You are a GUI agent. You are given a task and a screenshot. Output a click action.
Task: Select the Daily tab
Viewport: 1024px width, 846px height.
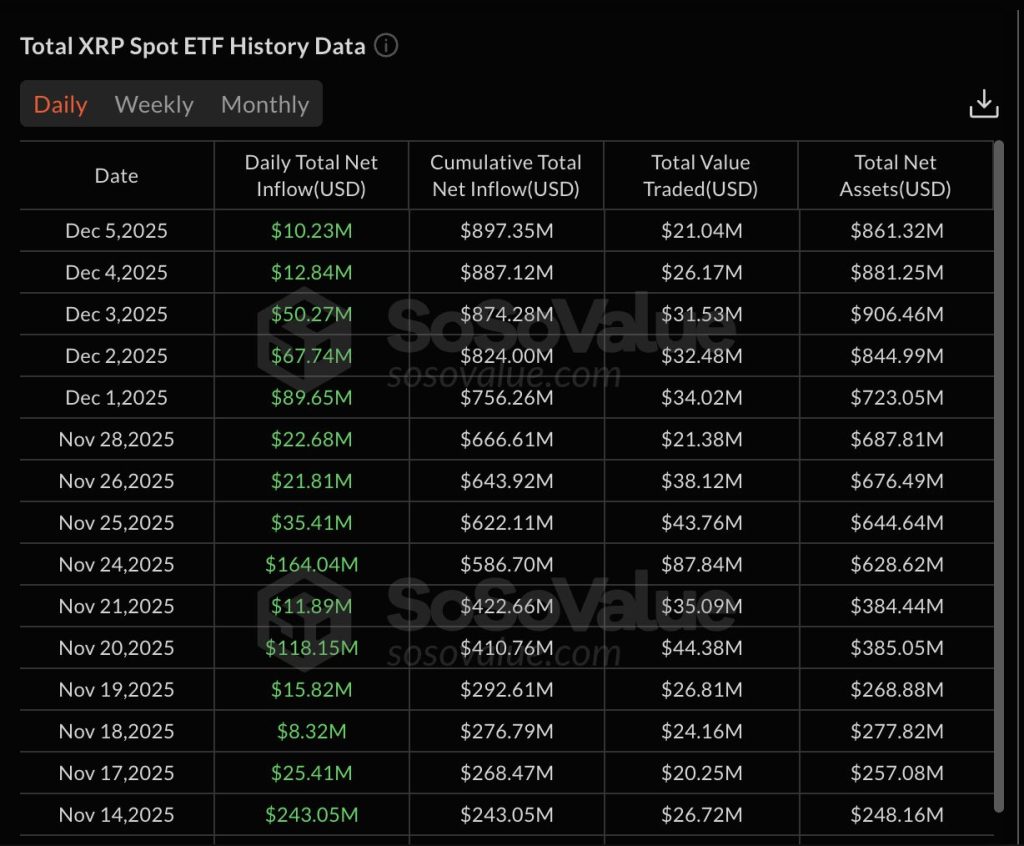click(60, 104)
